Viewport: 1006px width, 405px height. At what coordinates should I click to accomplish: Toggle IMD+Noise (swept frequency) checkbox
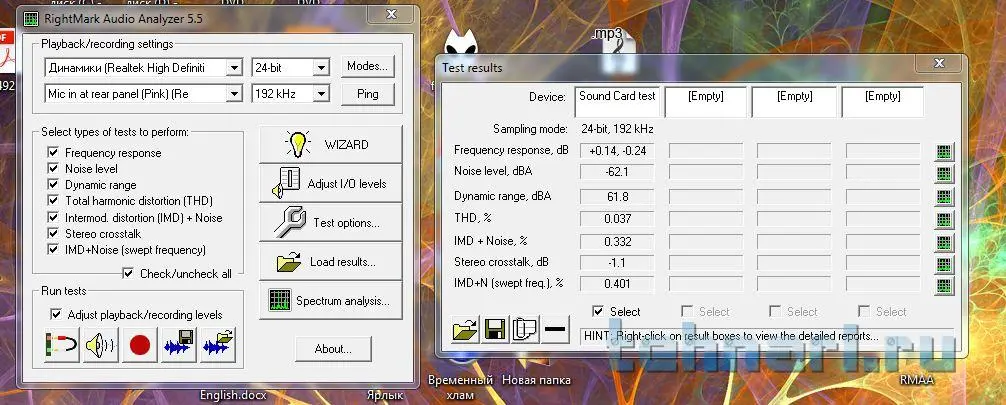coord(53,250)
